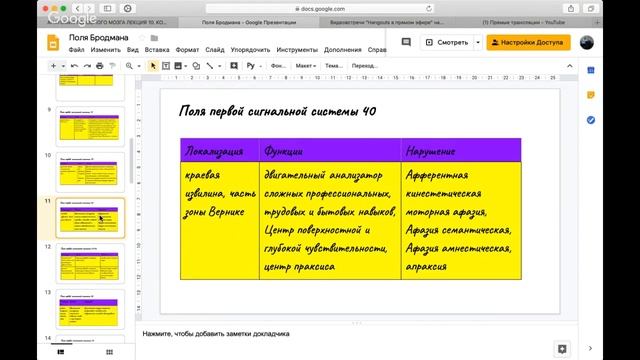Click the Тема theme button
The height and width of the screenshot is (360, 640).
click(333, 66)
